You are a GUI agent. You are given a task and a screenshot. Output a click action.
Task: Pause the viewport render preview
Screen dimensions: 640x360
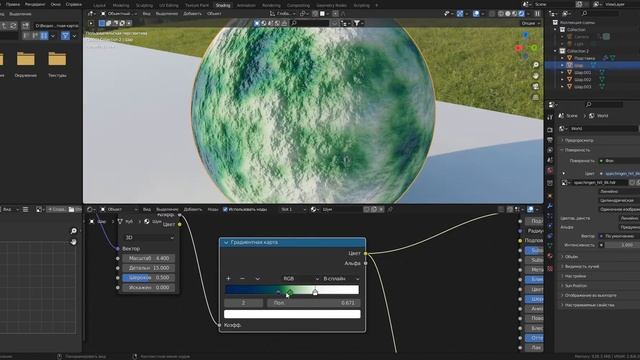537,13
